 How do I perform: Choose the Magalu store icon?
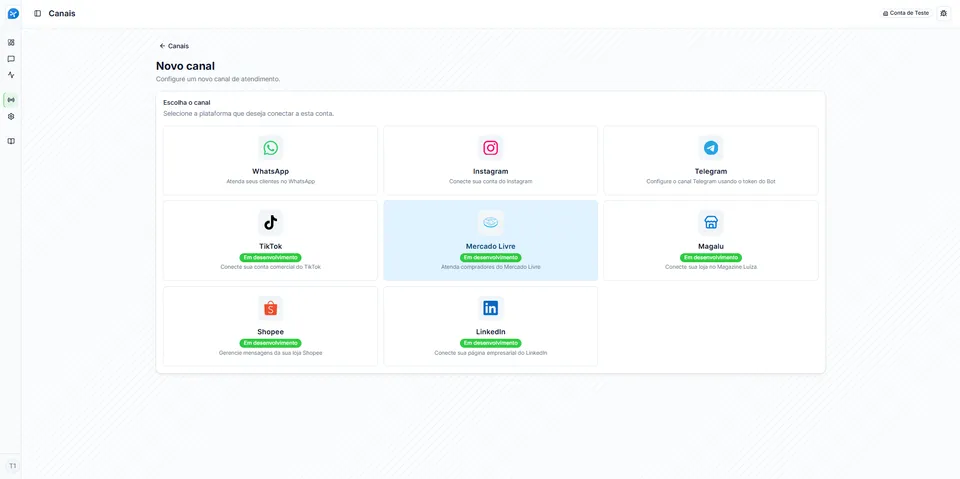click(x=711, y=222)
